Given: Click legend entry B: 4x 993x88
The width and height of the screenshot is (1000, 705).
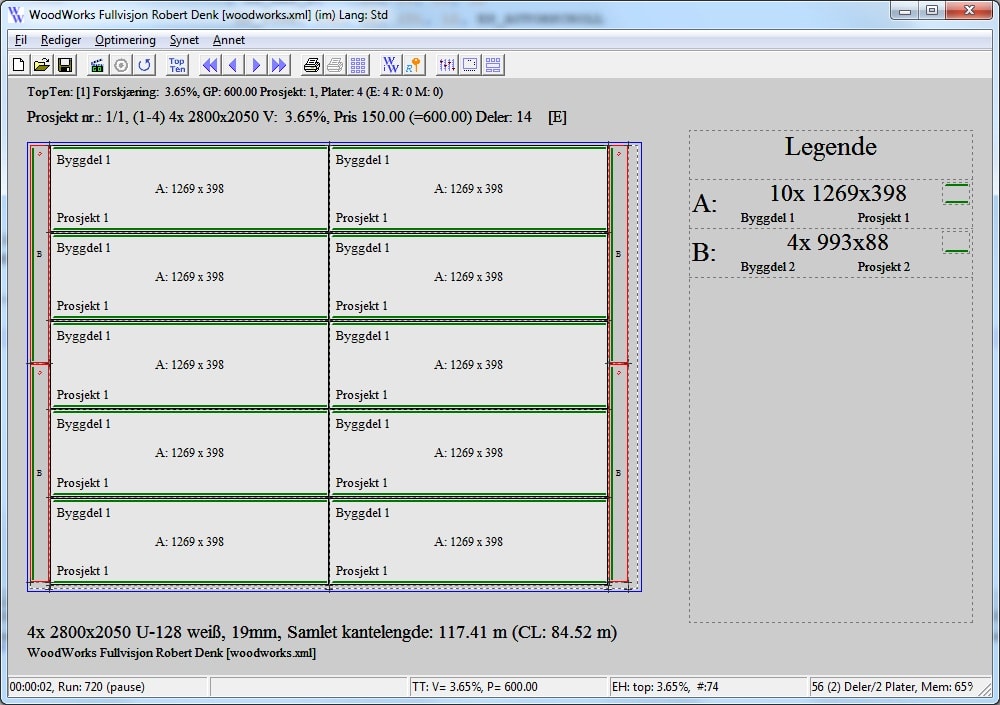Looking at the screenshot, I should (x=830, y=253).
